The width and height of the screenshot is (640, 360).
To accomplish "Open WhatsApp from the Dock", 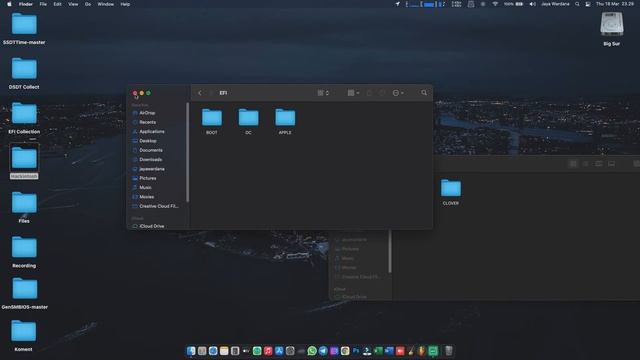I will tap(312, 351).
